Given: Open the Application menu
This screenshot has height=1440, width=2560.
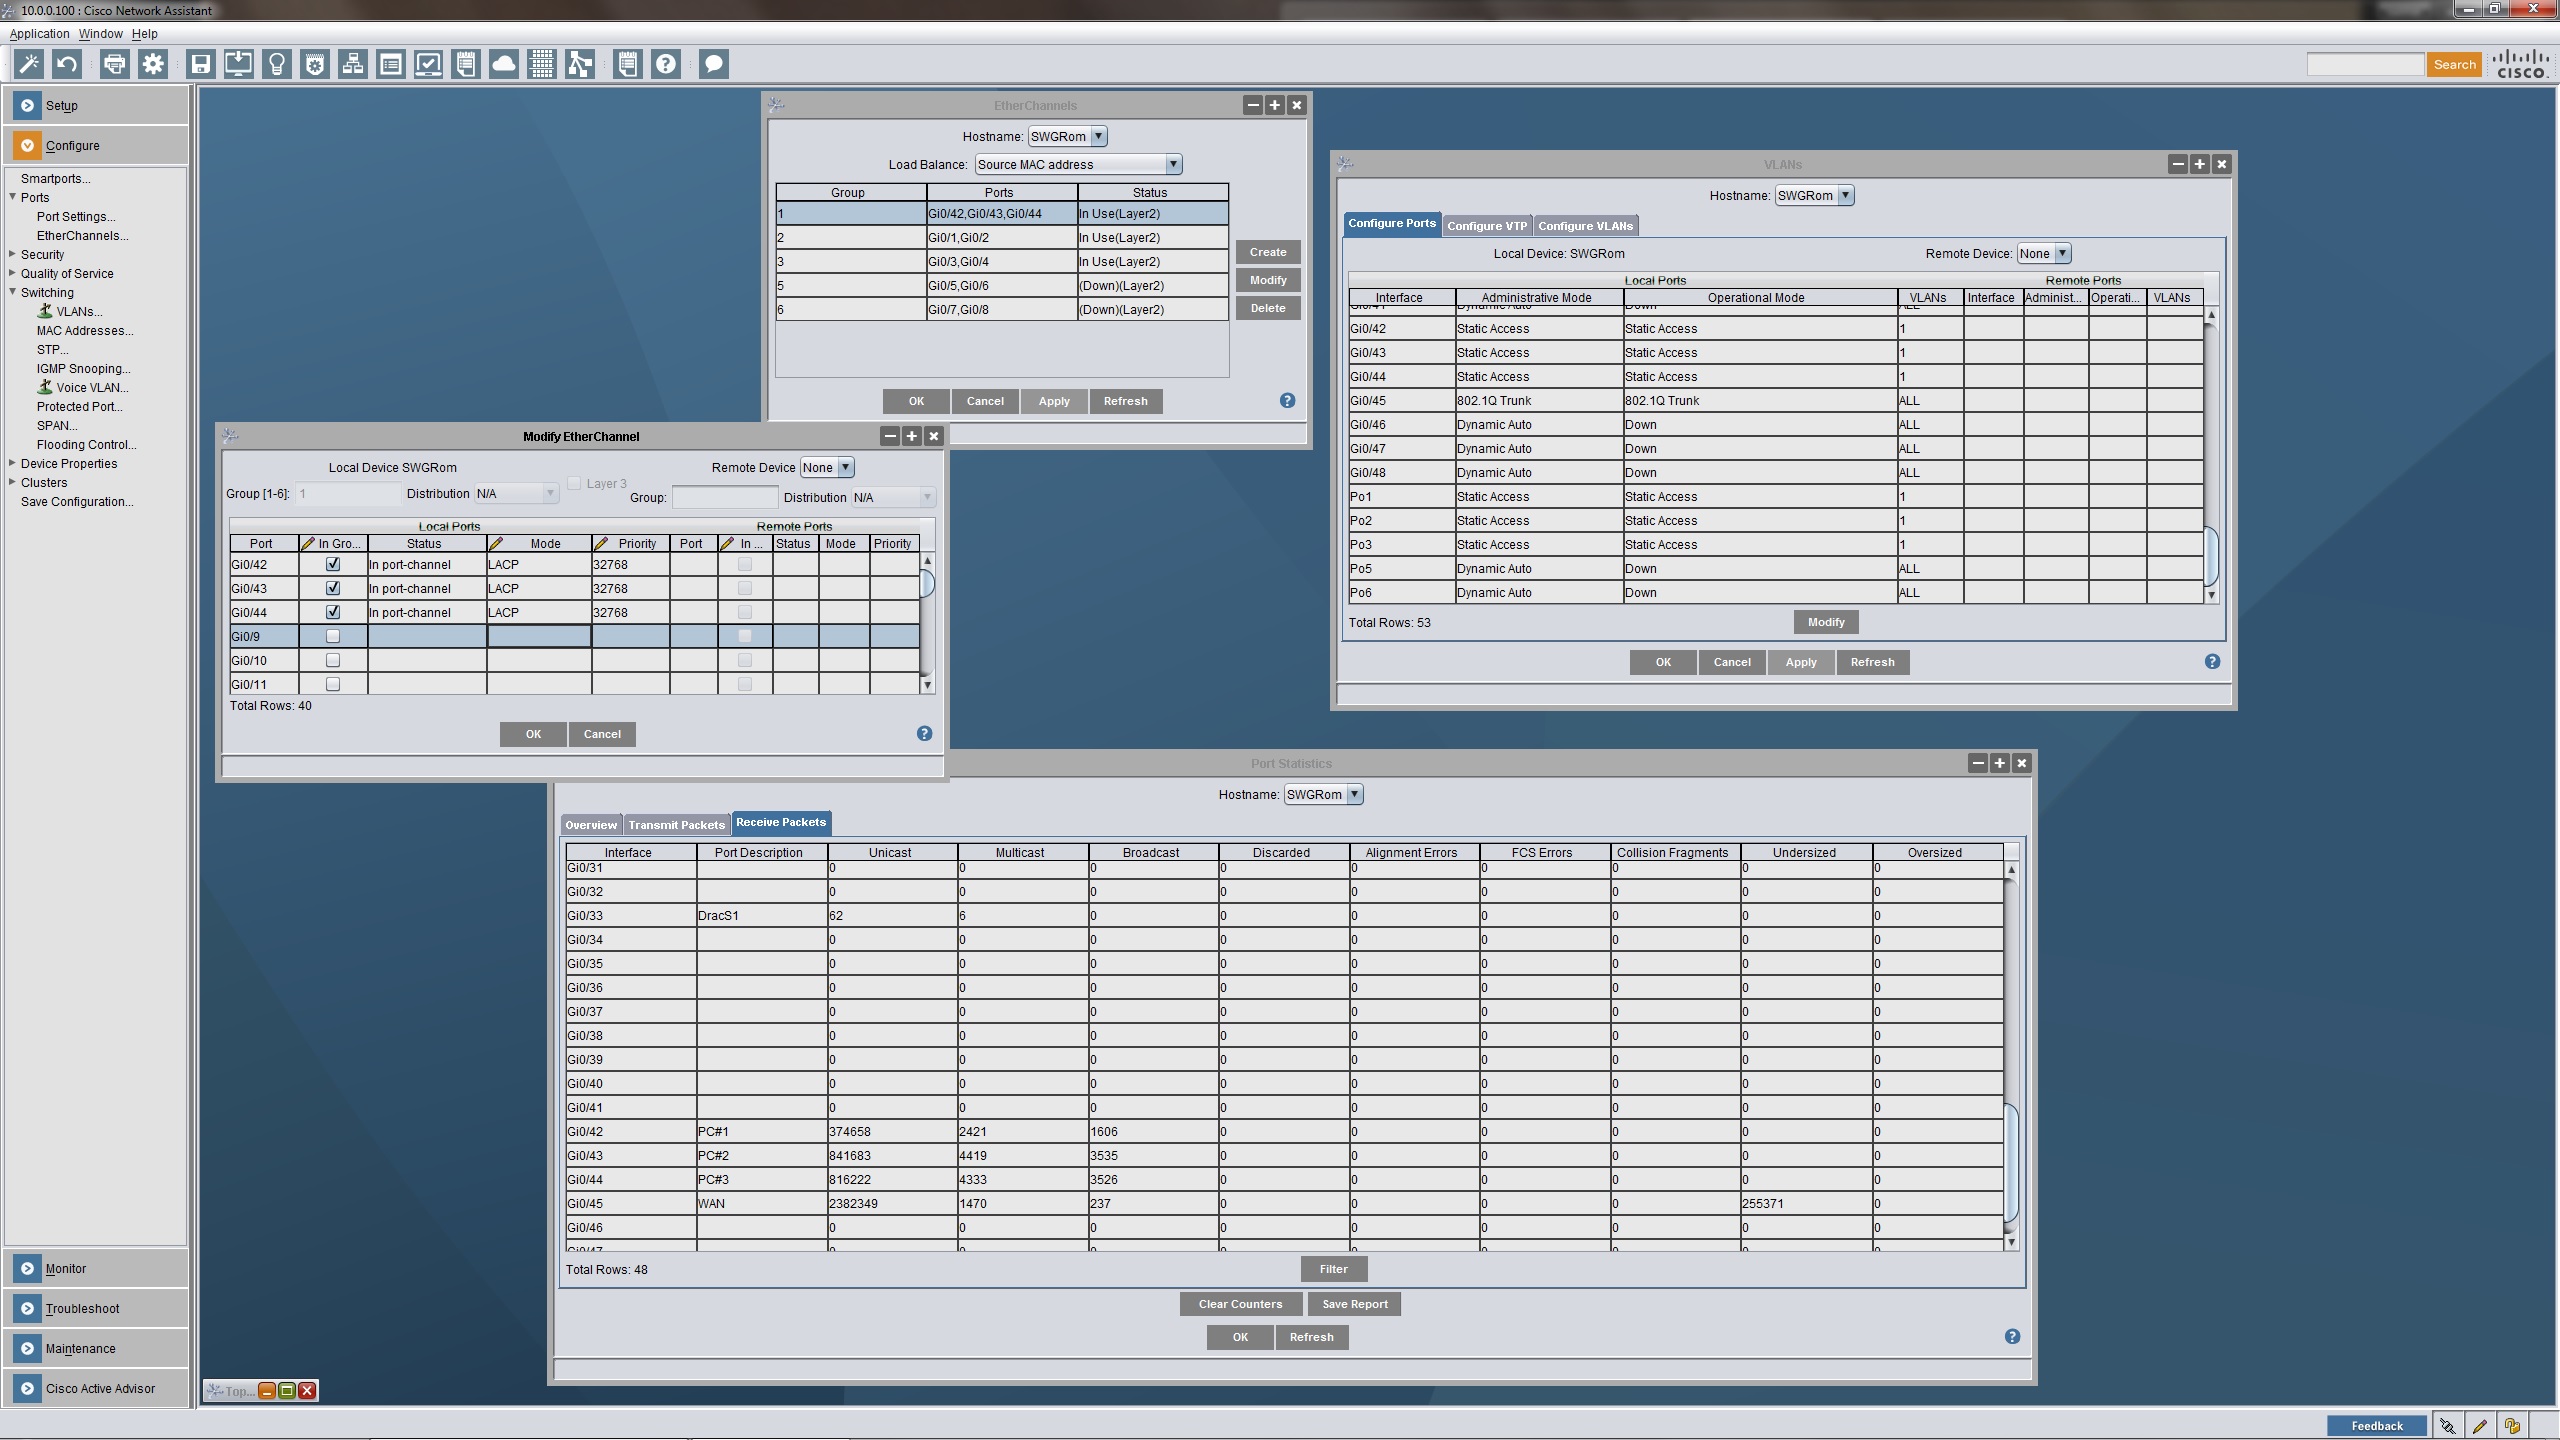Looking at the screenshot, I should (39, 34).
